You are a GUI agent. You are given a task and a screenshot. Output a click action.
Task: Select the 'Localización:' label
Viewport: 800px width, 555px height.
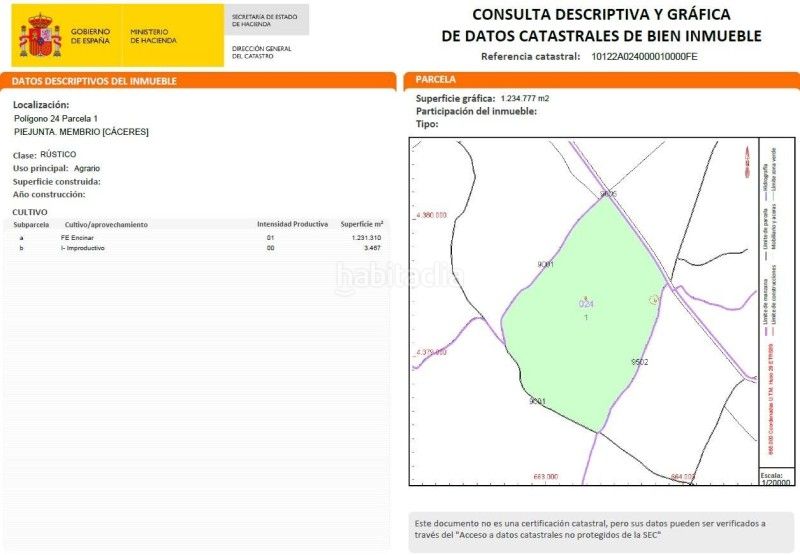(x=41, y=105)
